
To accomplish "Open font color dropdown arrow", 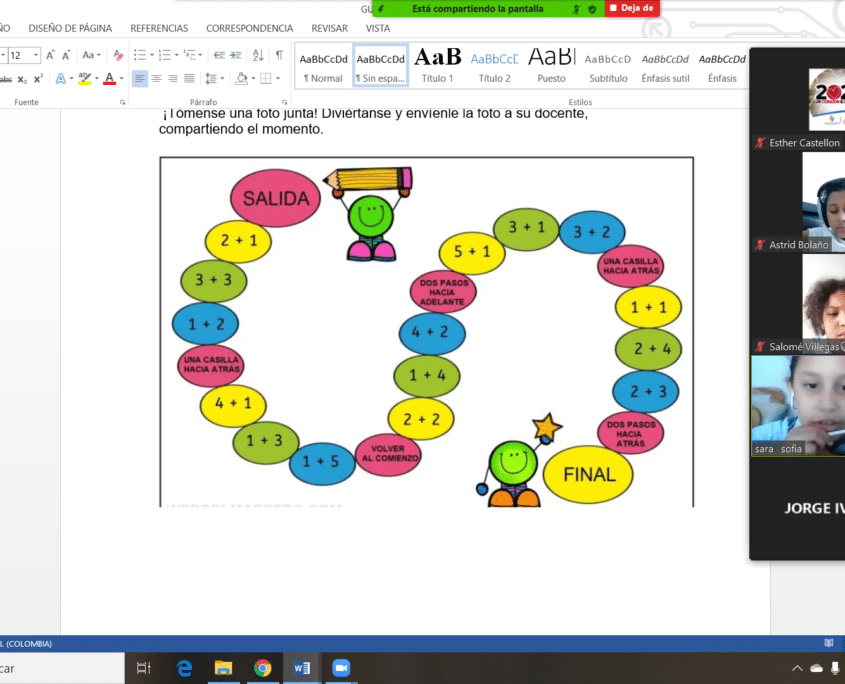I will coord(122,79).
